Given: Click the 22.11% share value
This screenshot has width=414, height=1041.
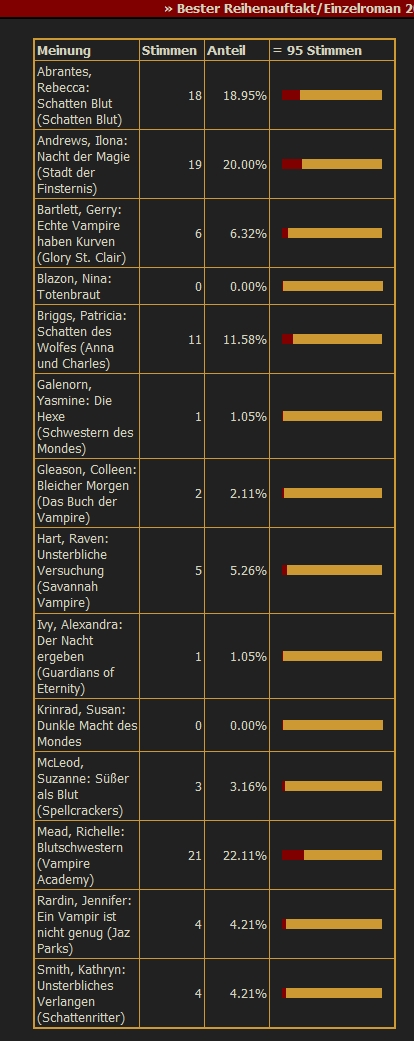Looking at the screenshot, I should (245, 855).
